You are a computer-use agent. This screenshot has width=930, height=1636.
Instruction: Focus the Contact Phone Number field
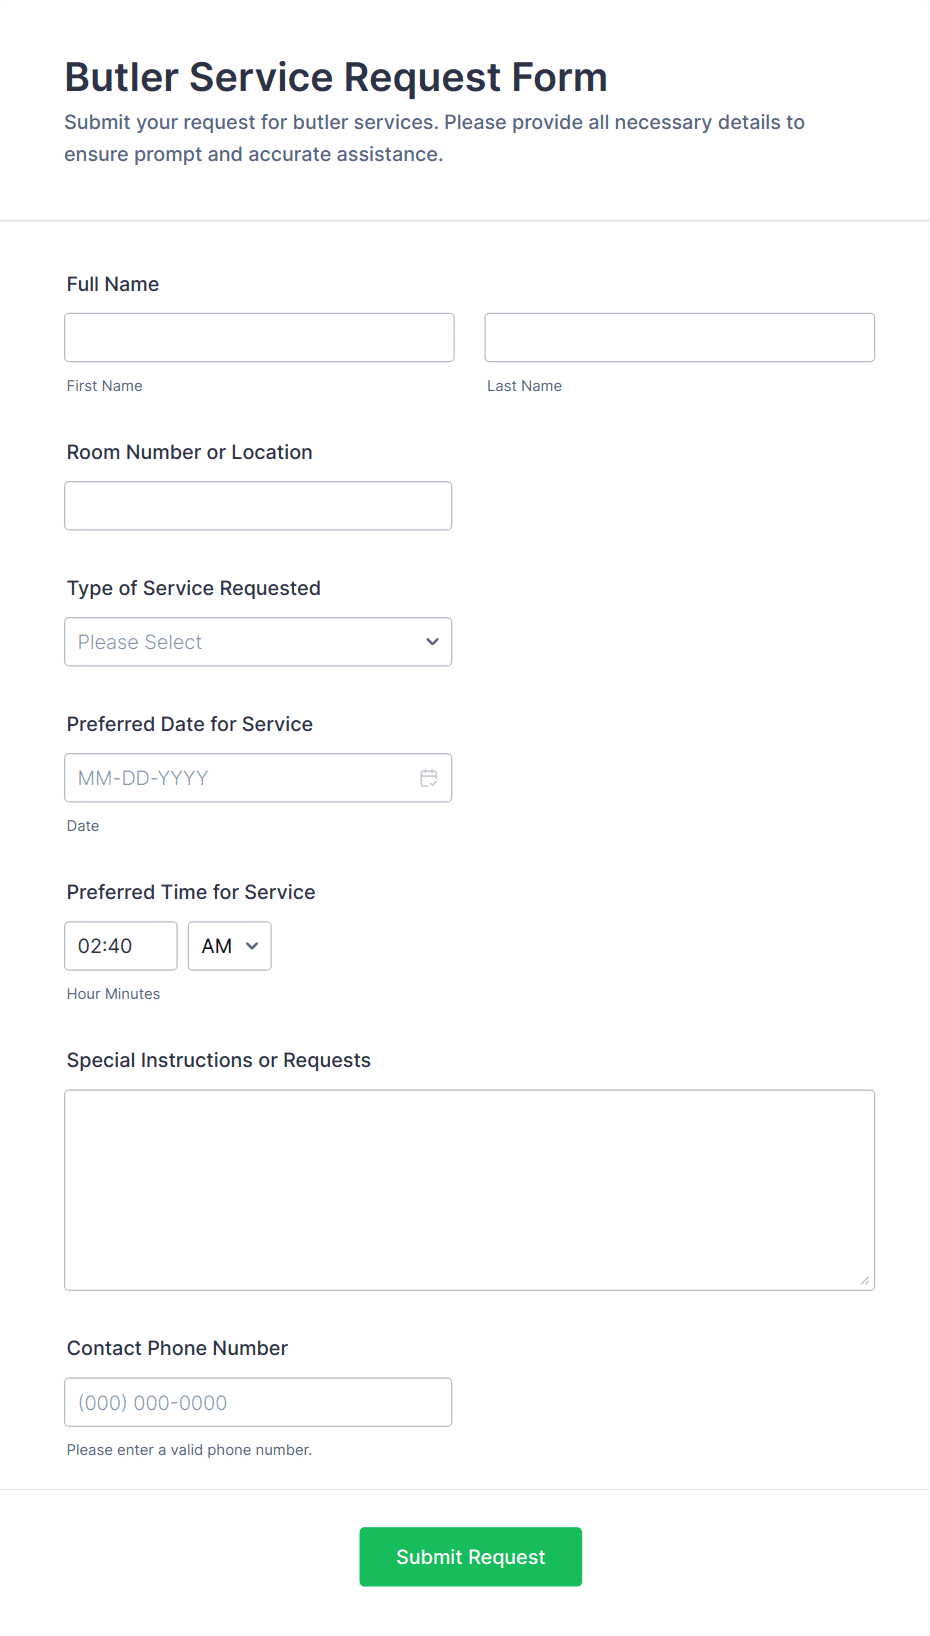click(258, 1402)
